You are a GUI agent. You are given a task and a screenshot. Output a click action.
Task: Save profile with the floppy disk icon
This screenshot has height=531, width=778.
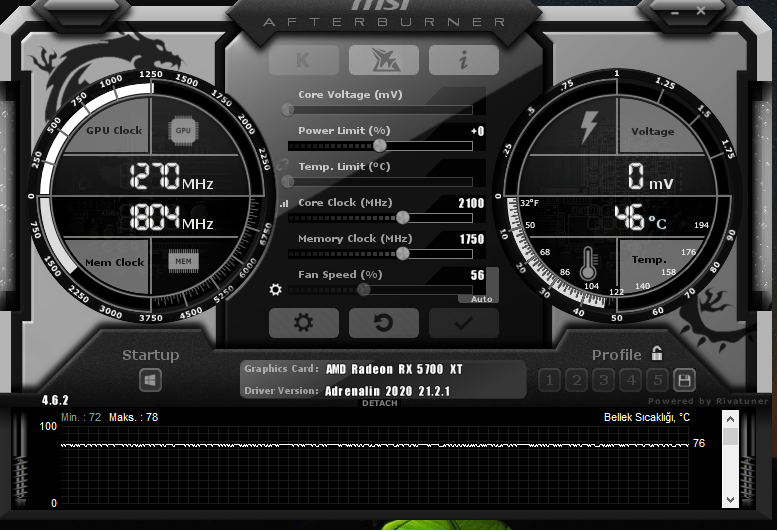tap(684, 381)
